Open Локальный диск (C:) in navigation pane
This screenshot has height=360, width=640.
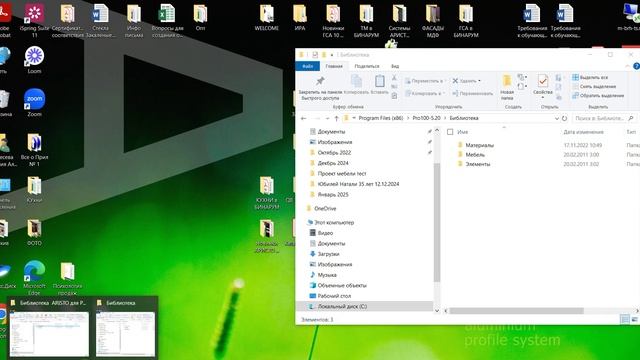365,307
